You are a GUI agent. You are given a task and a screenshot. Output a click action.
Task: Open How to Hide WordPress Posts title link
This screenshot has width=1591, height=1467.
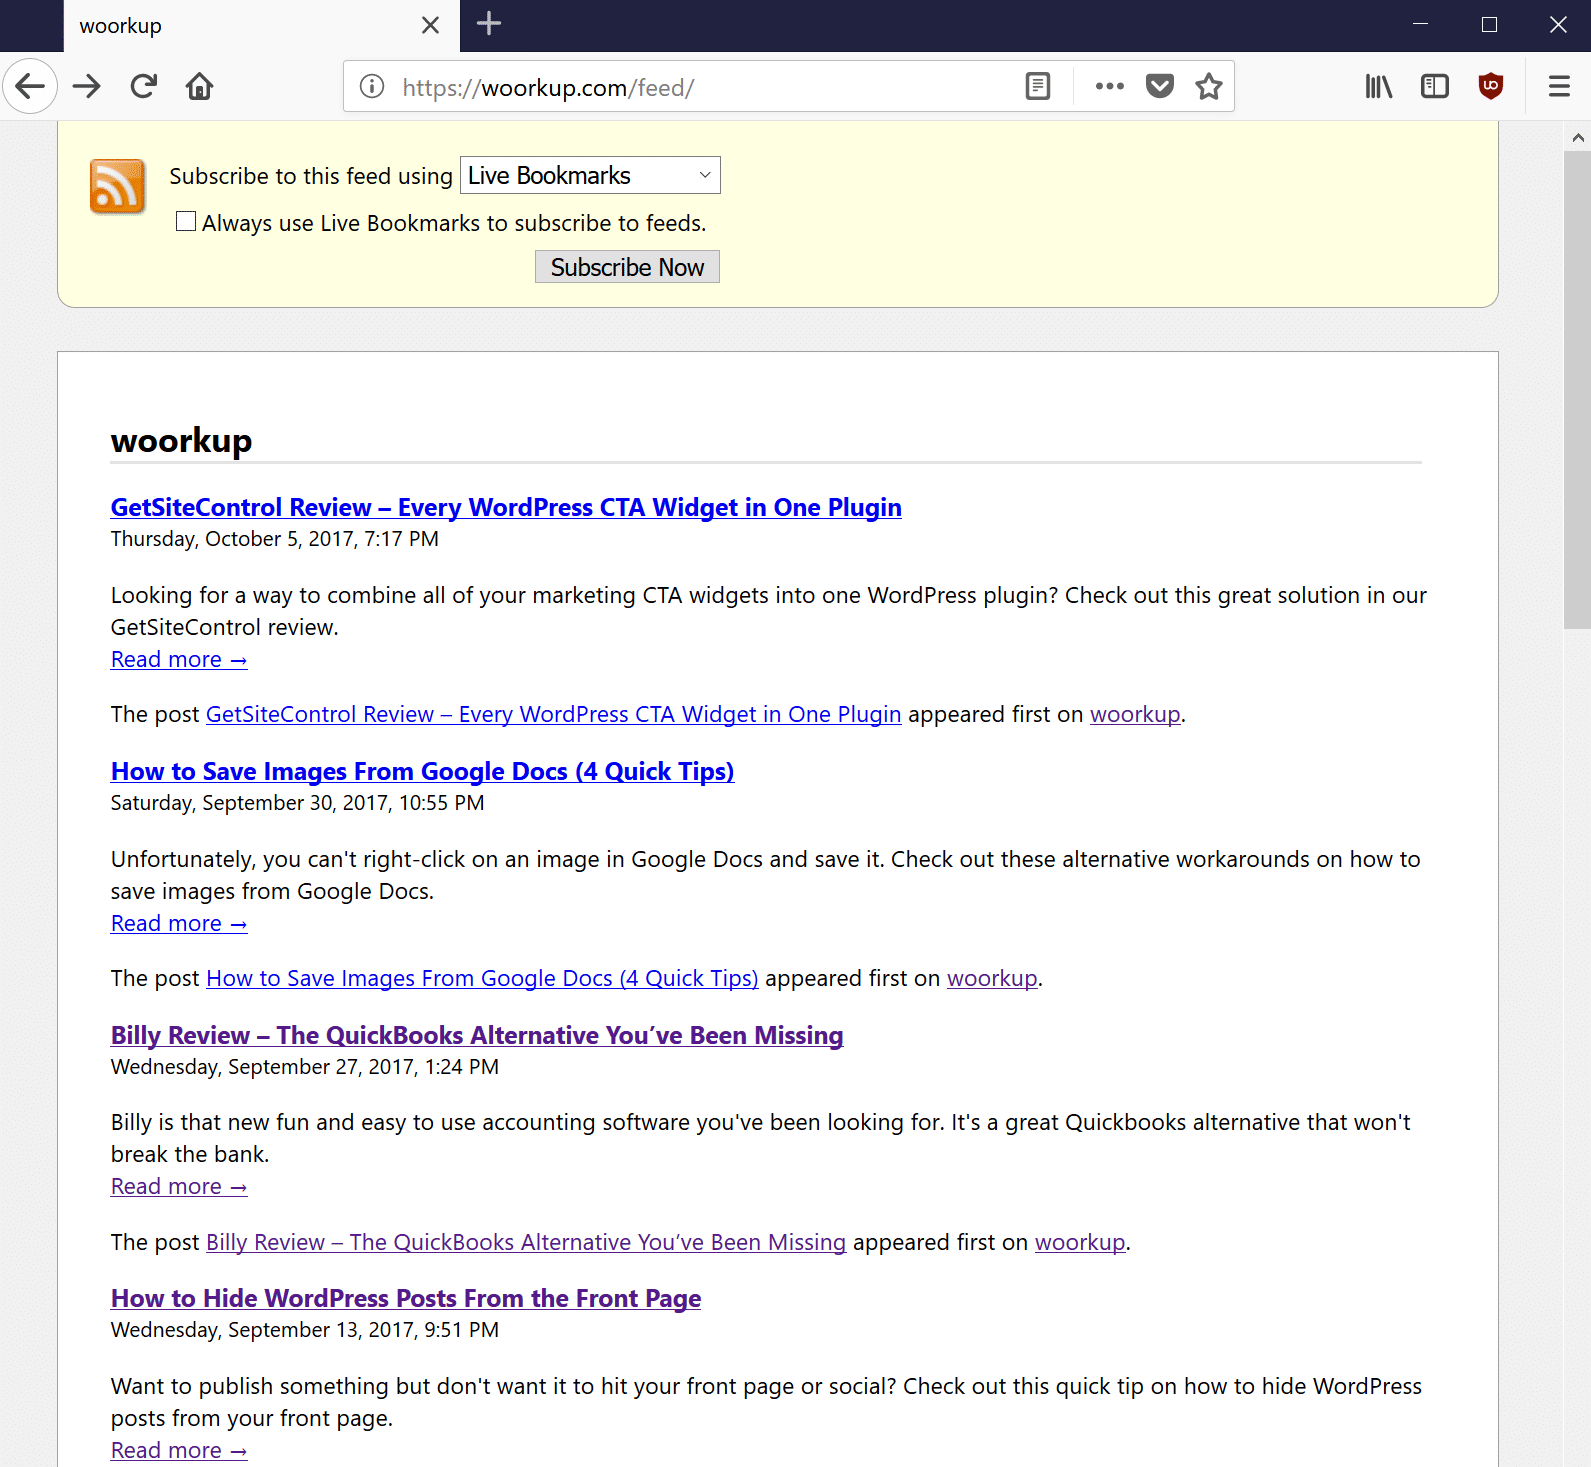coord(406,1298)
